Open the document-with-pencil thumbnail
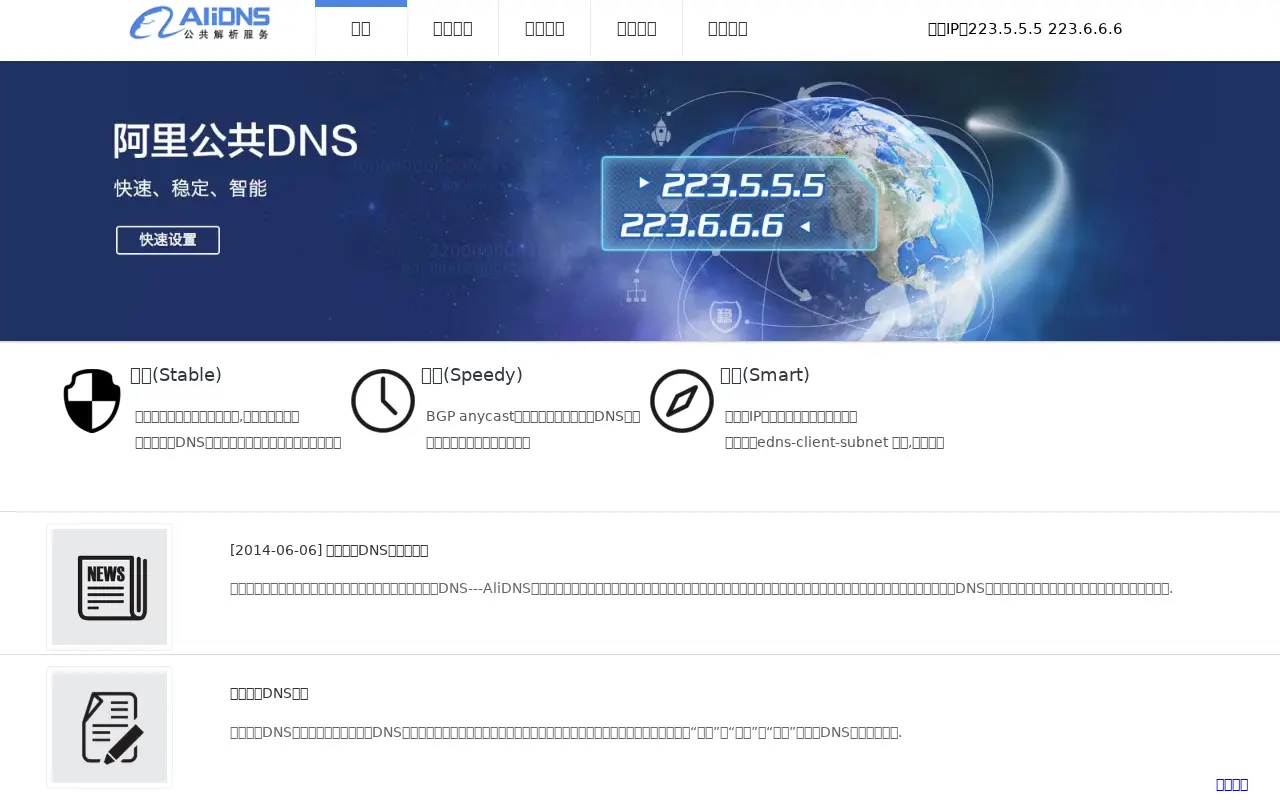 [x=109, y=727]
